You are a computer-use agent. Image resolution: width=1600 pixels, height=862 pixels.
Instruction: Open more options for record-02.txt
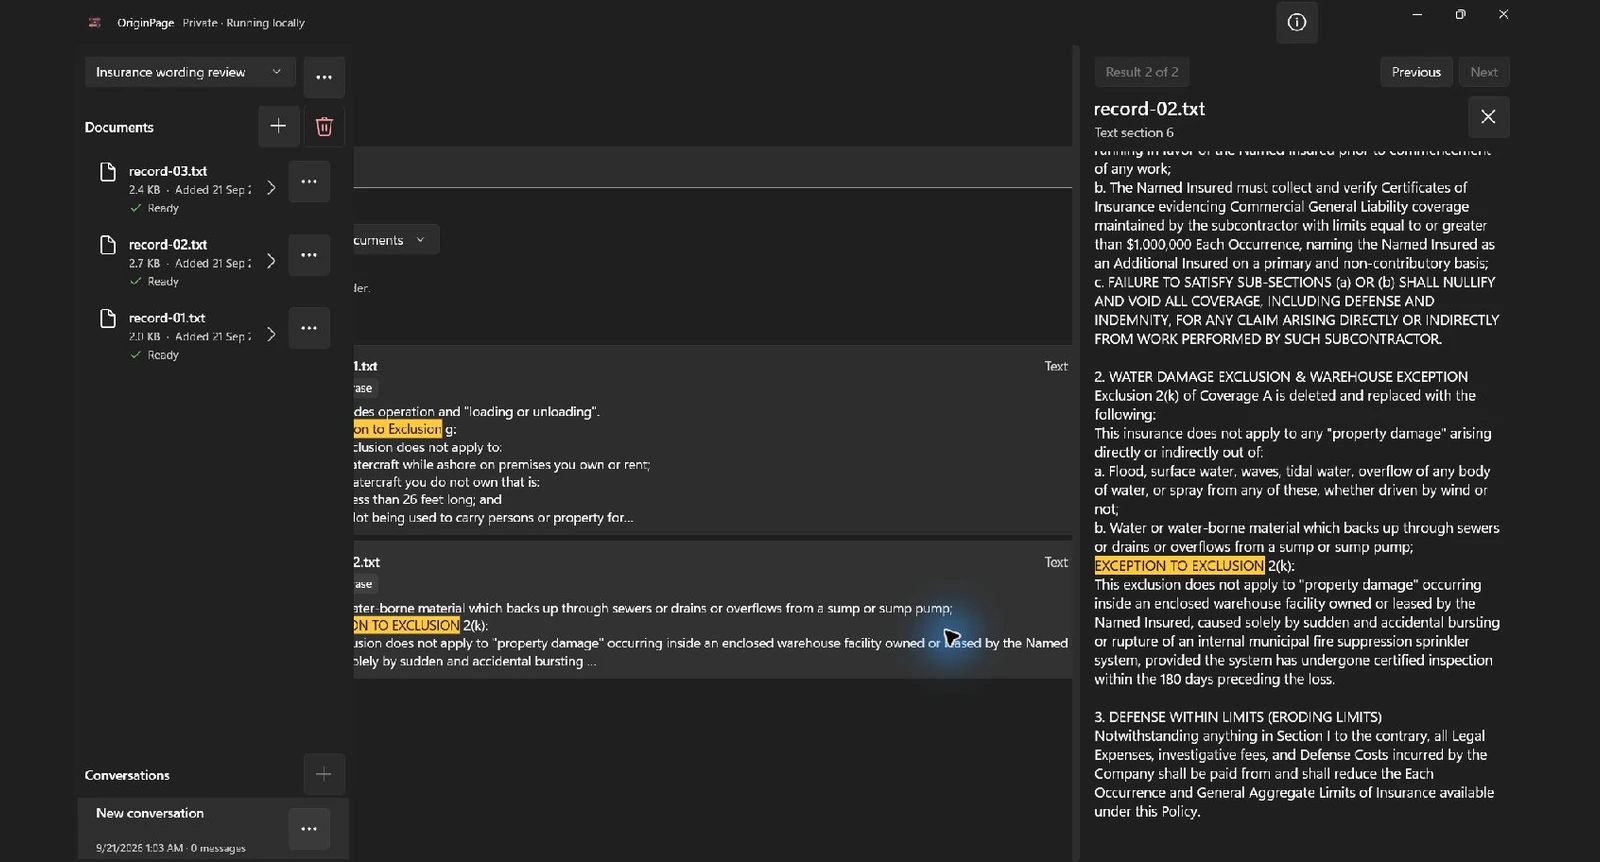(x=309, y=255)
